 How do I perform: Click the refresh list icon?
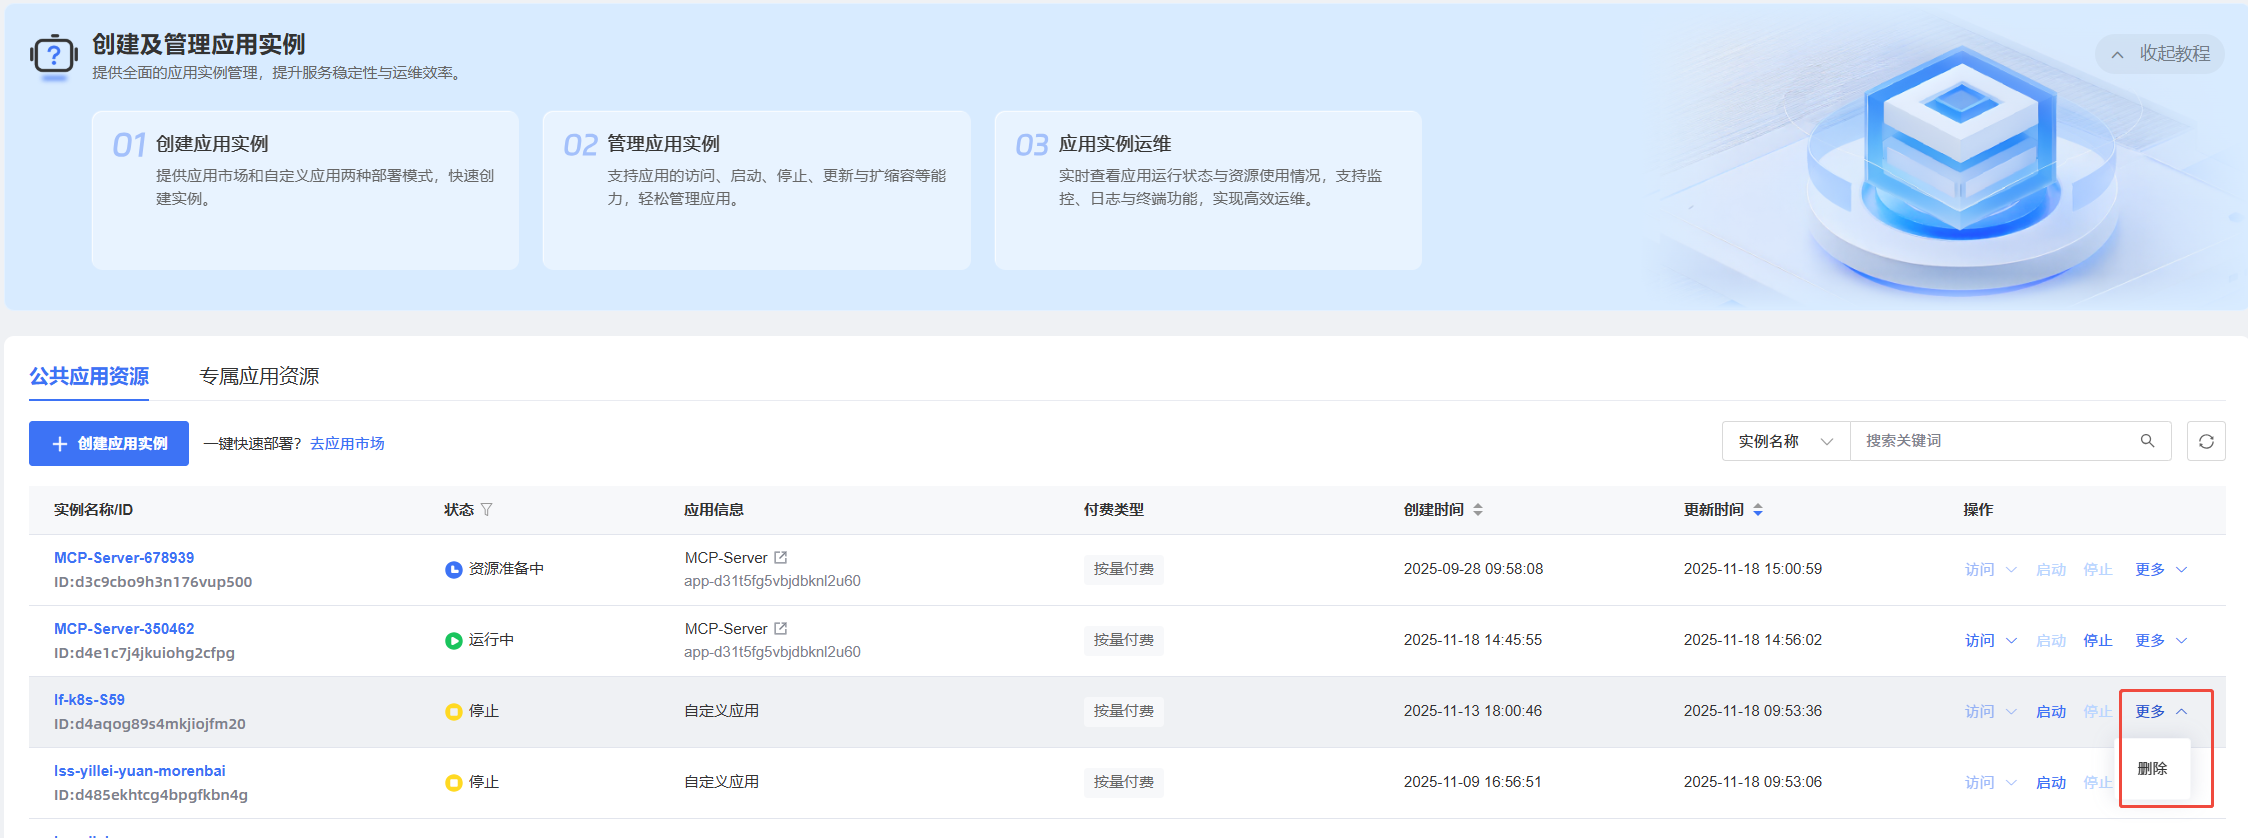pos(2206,441)
